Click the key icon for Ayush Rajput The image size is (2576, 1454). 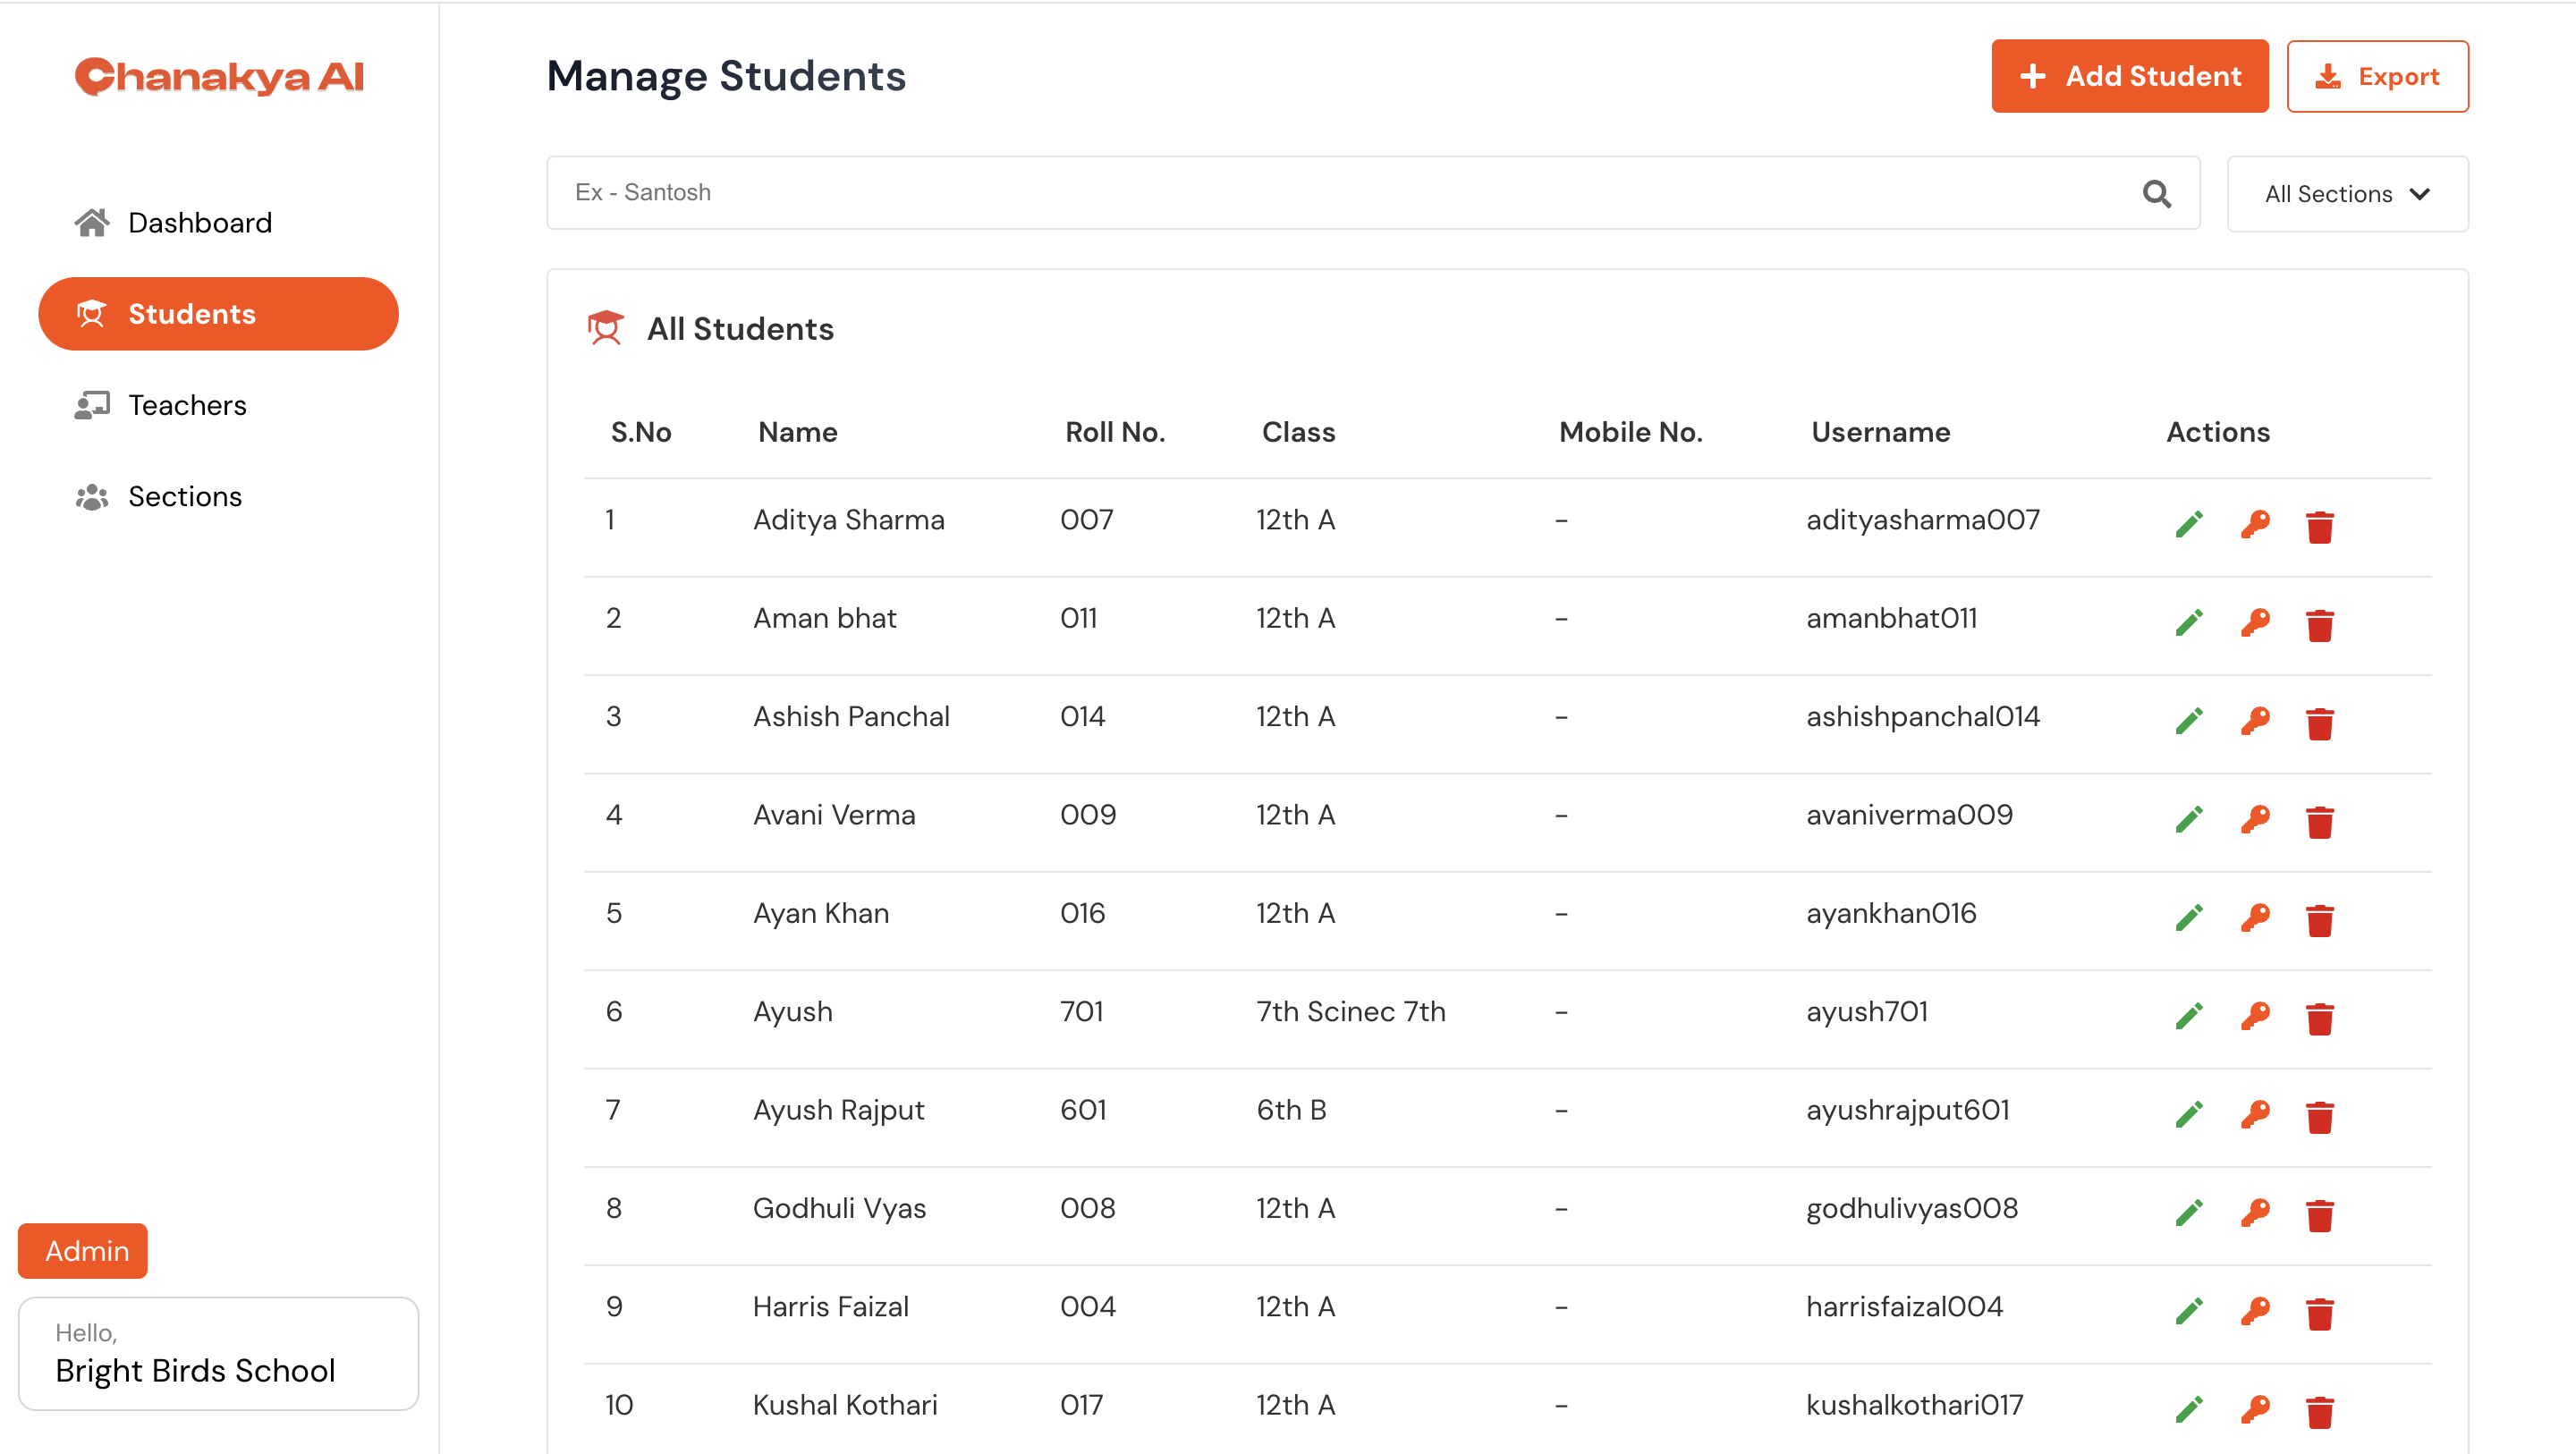pyautogui.click(x=2255, y=1114)
